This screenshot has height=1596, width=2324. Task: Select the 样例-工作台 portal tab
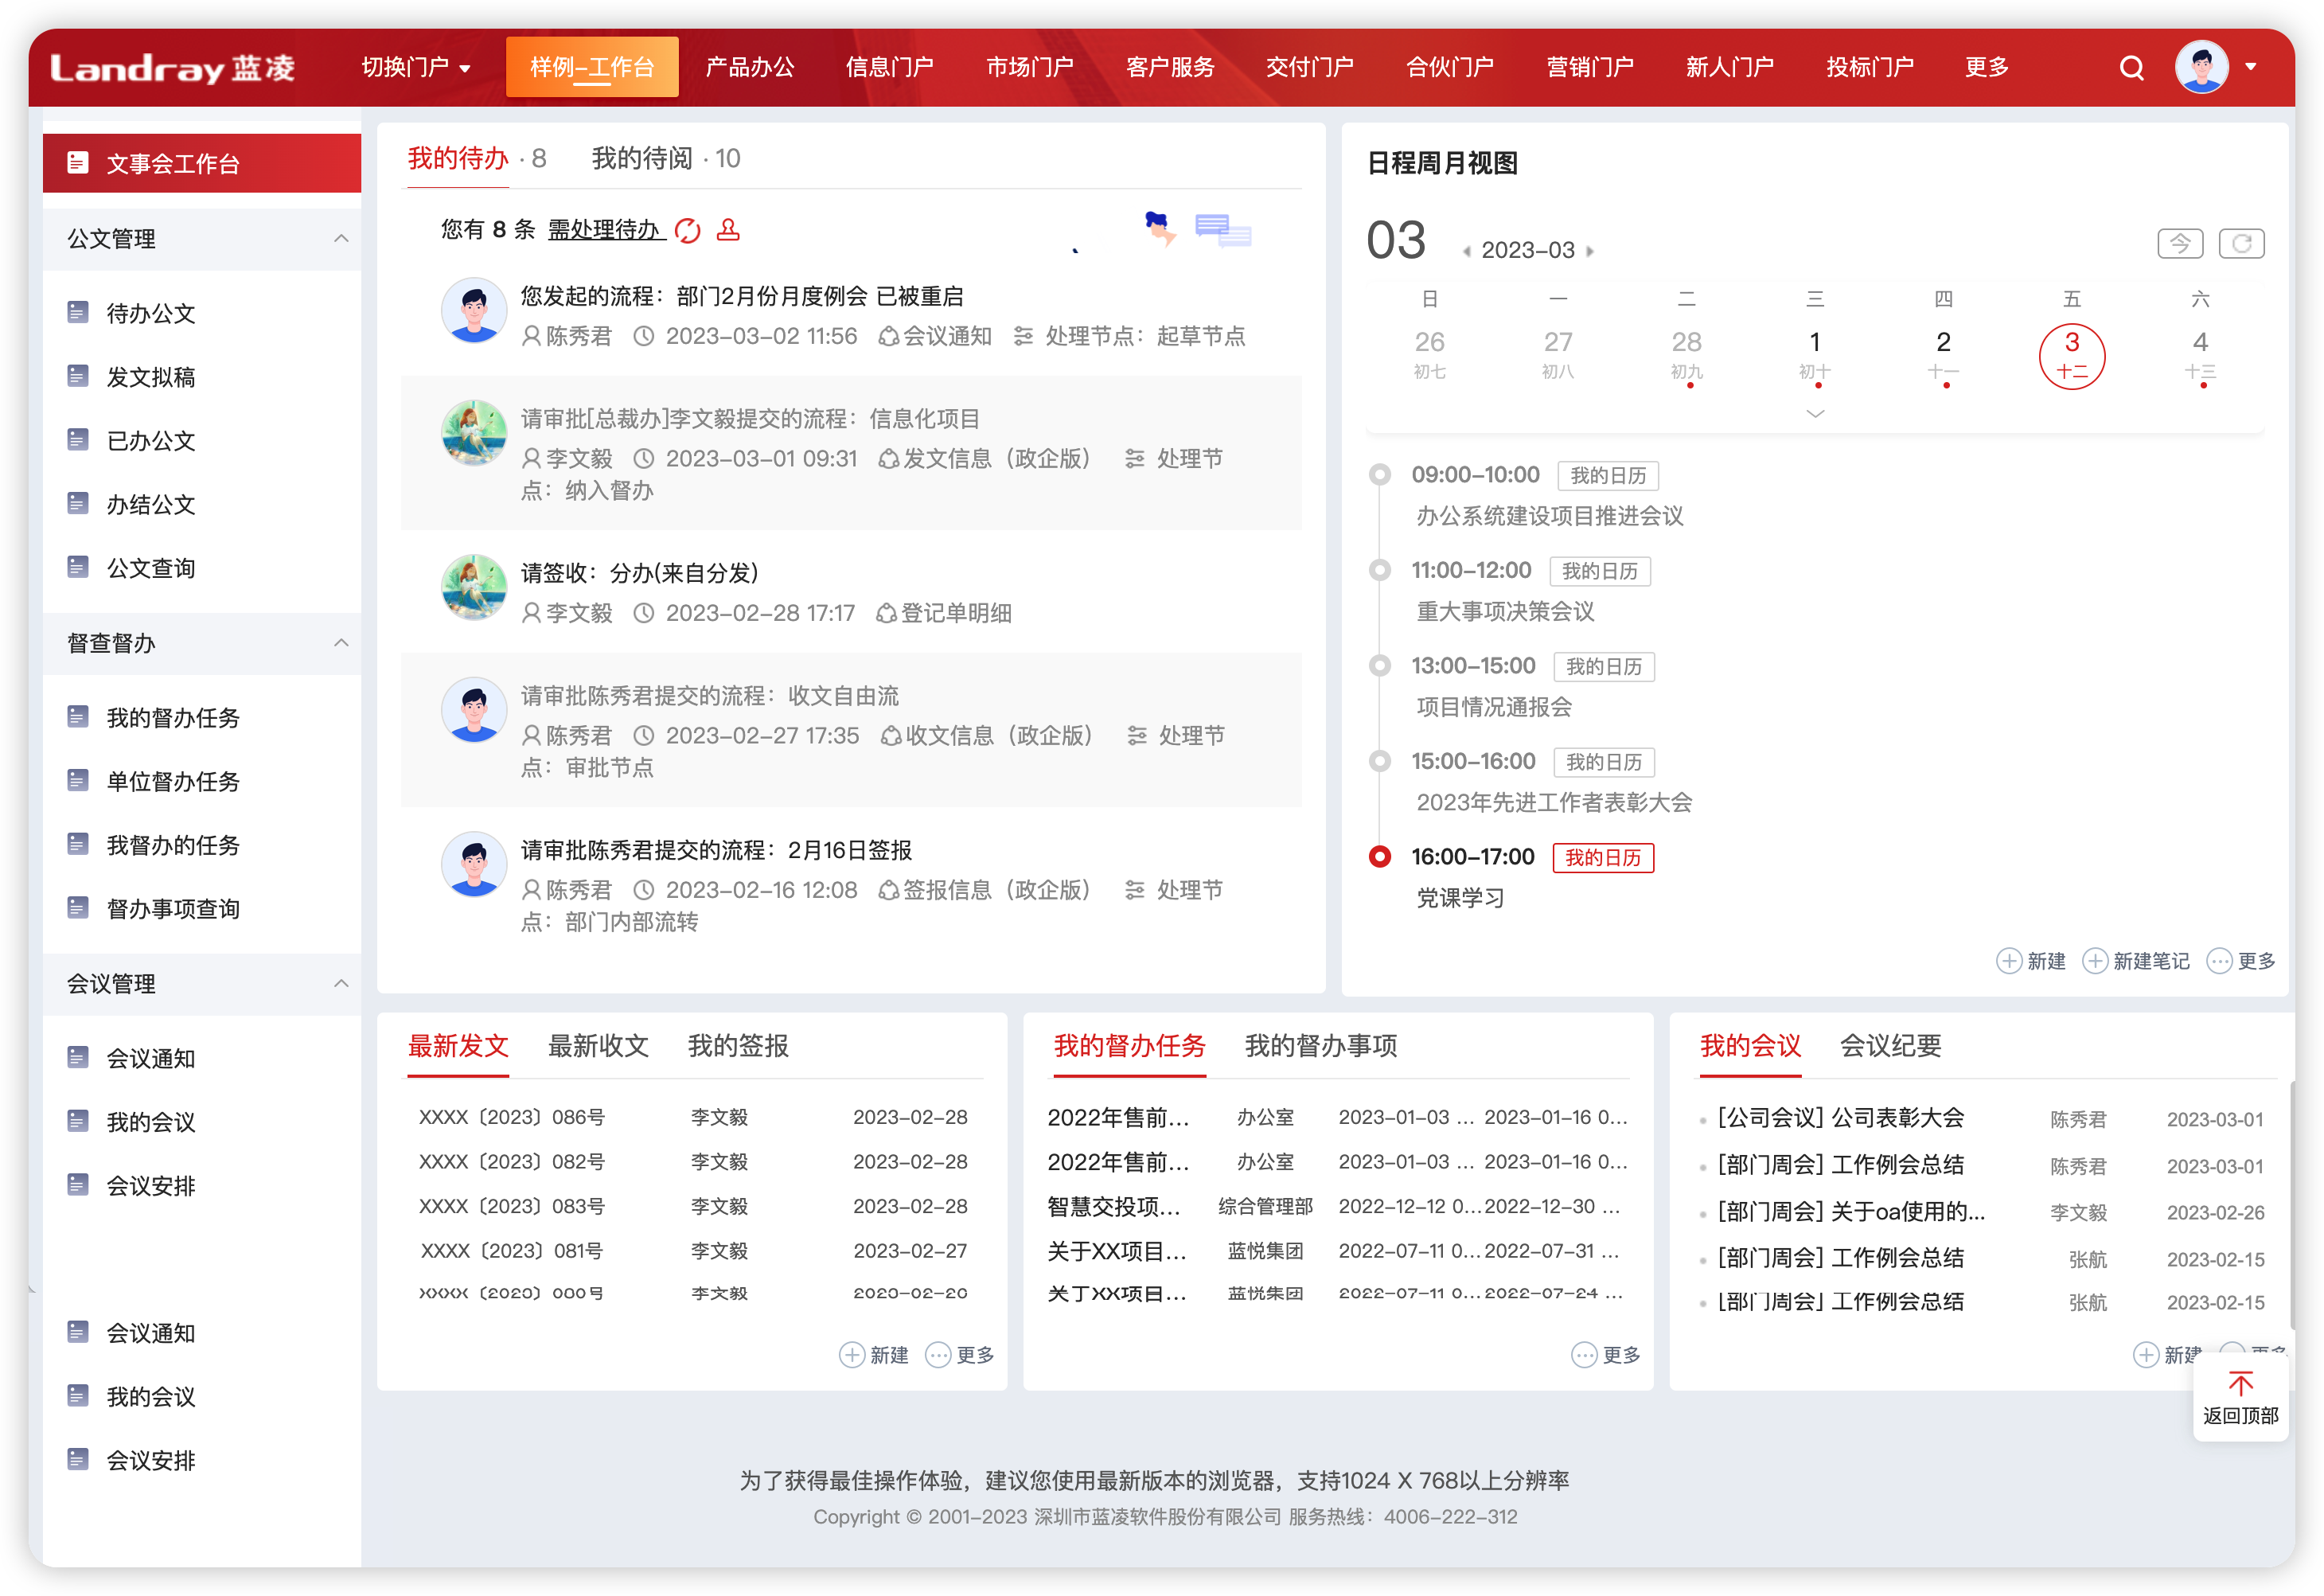(592, 67)
